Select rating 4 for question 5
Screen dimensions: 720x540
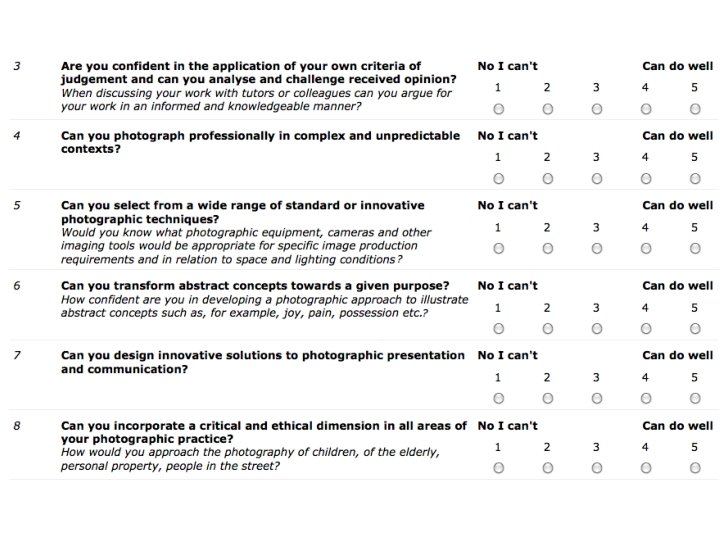coord(646,249)
